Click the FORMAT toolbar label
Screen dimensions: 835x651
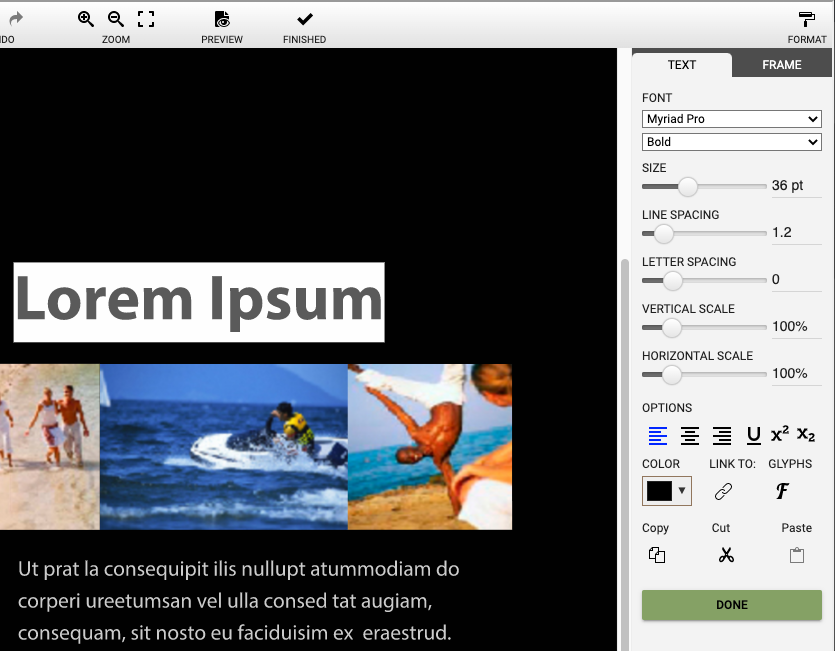807,39
